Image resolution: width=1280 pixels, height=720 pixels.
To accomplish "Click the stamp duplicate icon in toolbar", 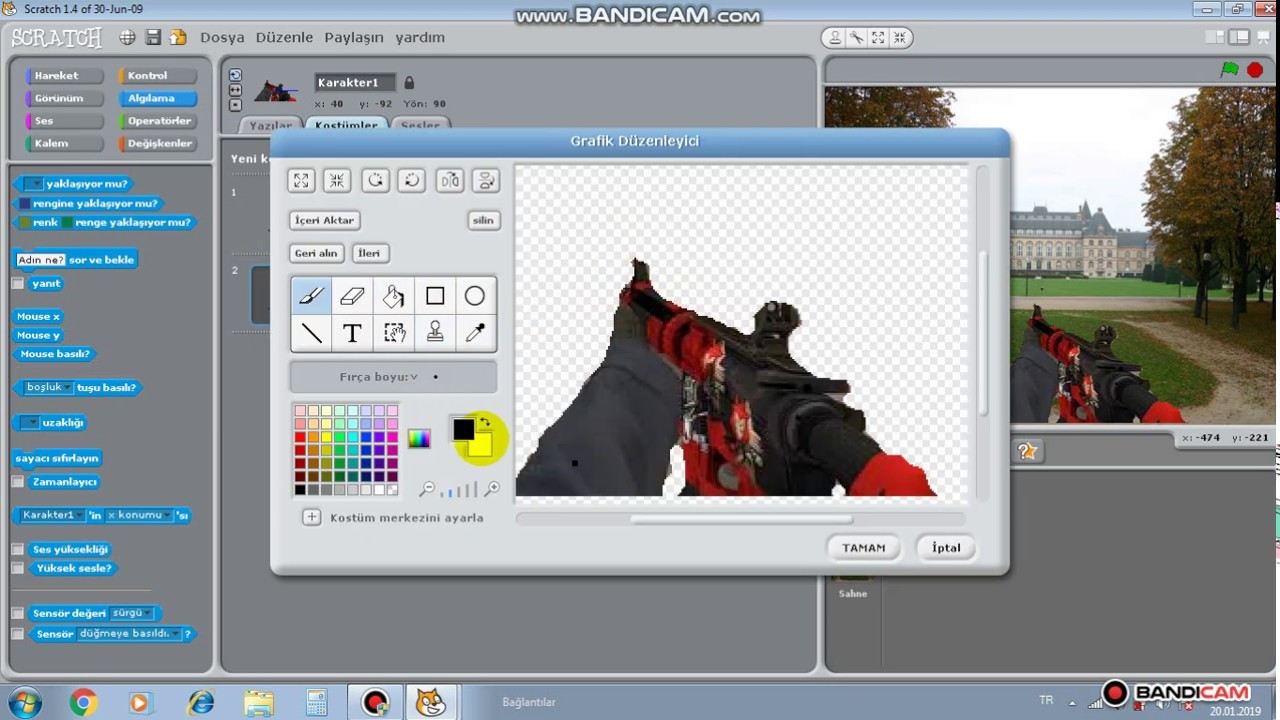I will [835, 38].
